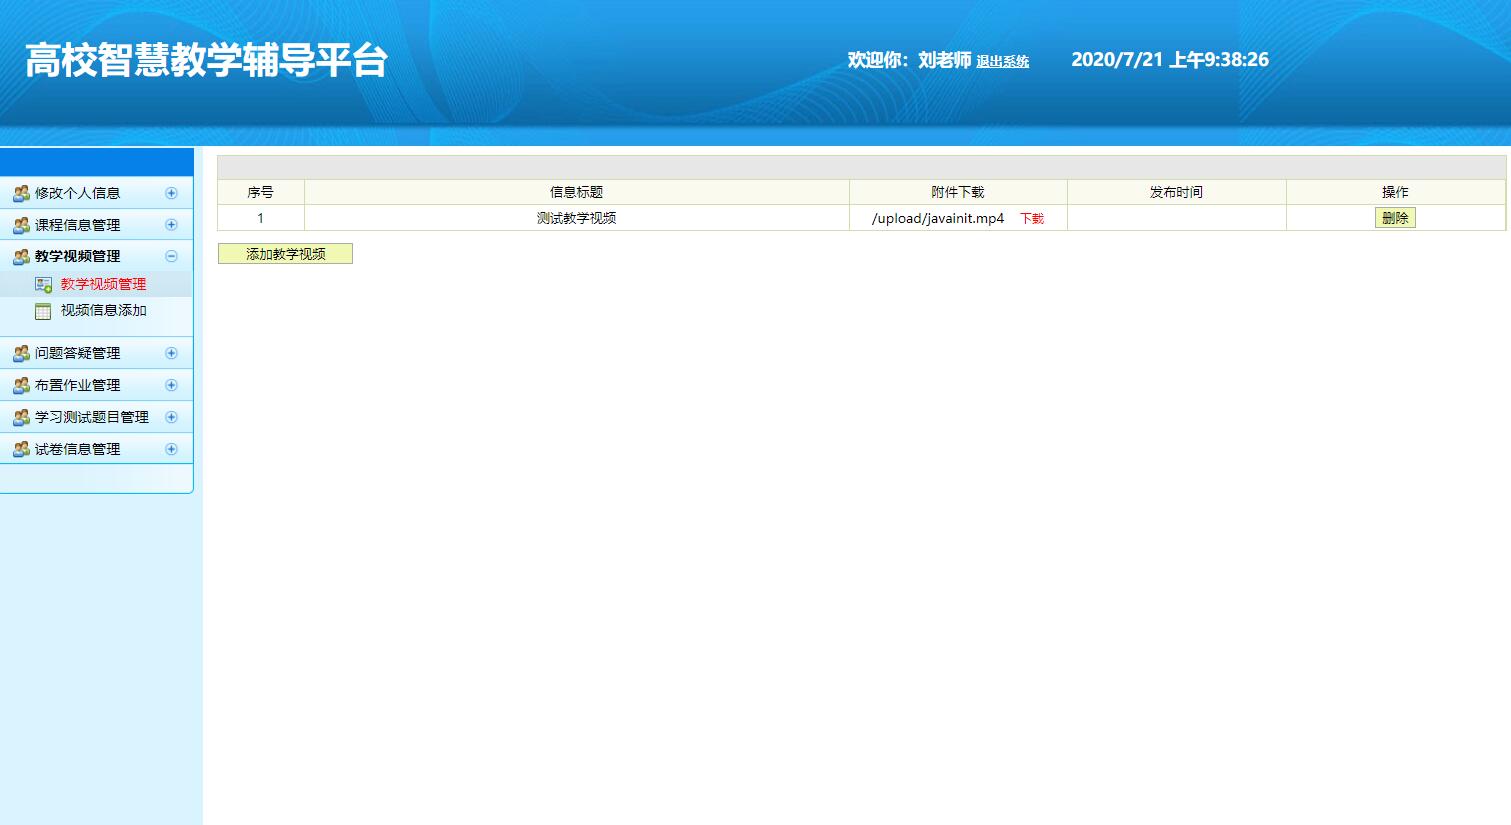Expand the 修改个人信息 menu section
The image size is (1511, 825).
click(173, 192)
